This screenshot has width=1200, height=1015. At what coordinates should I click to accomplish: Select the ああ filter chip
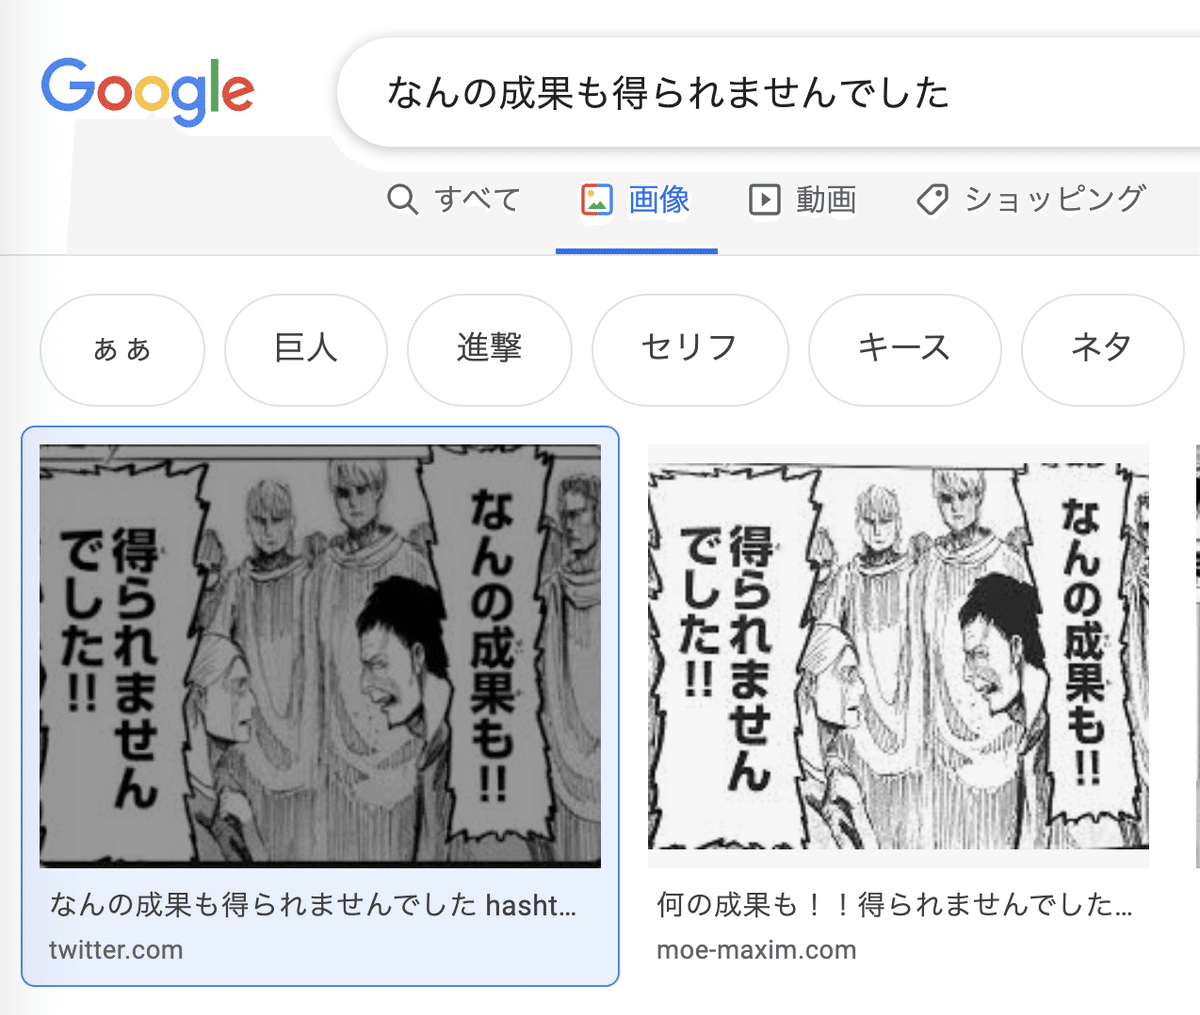coord(122,349)
